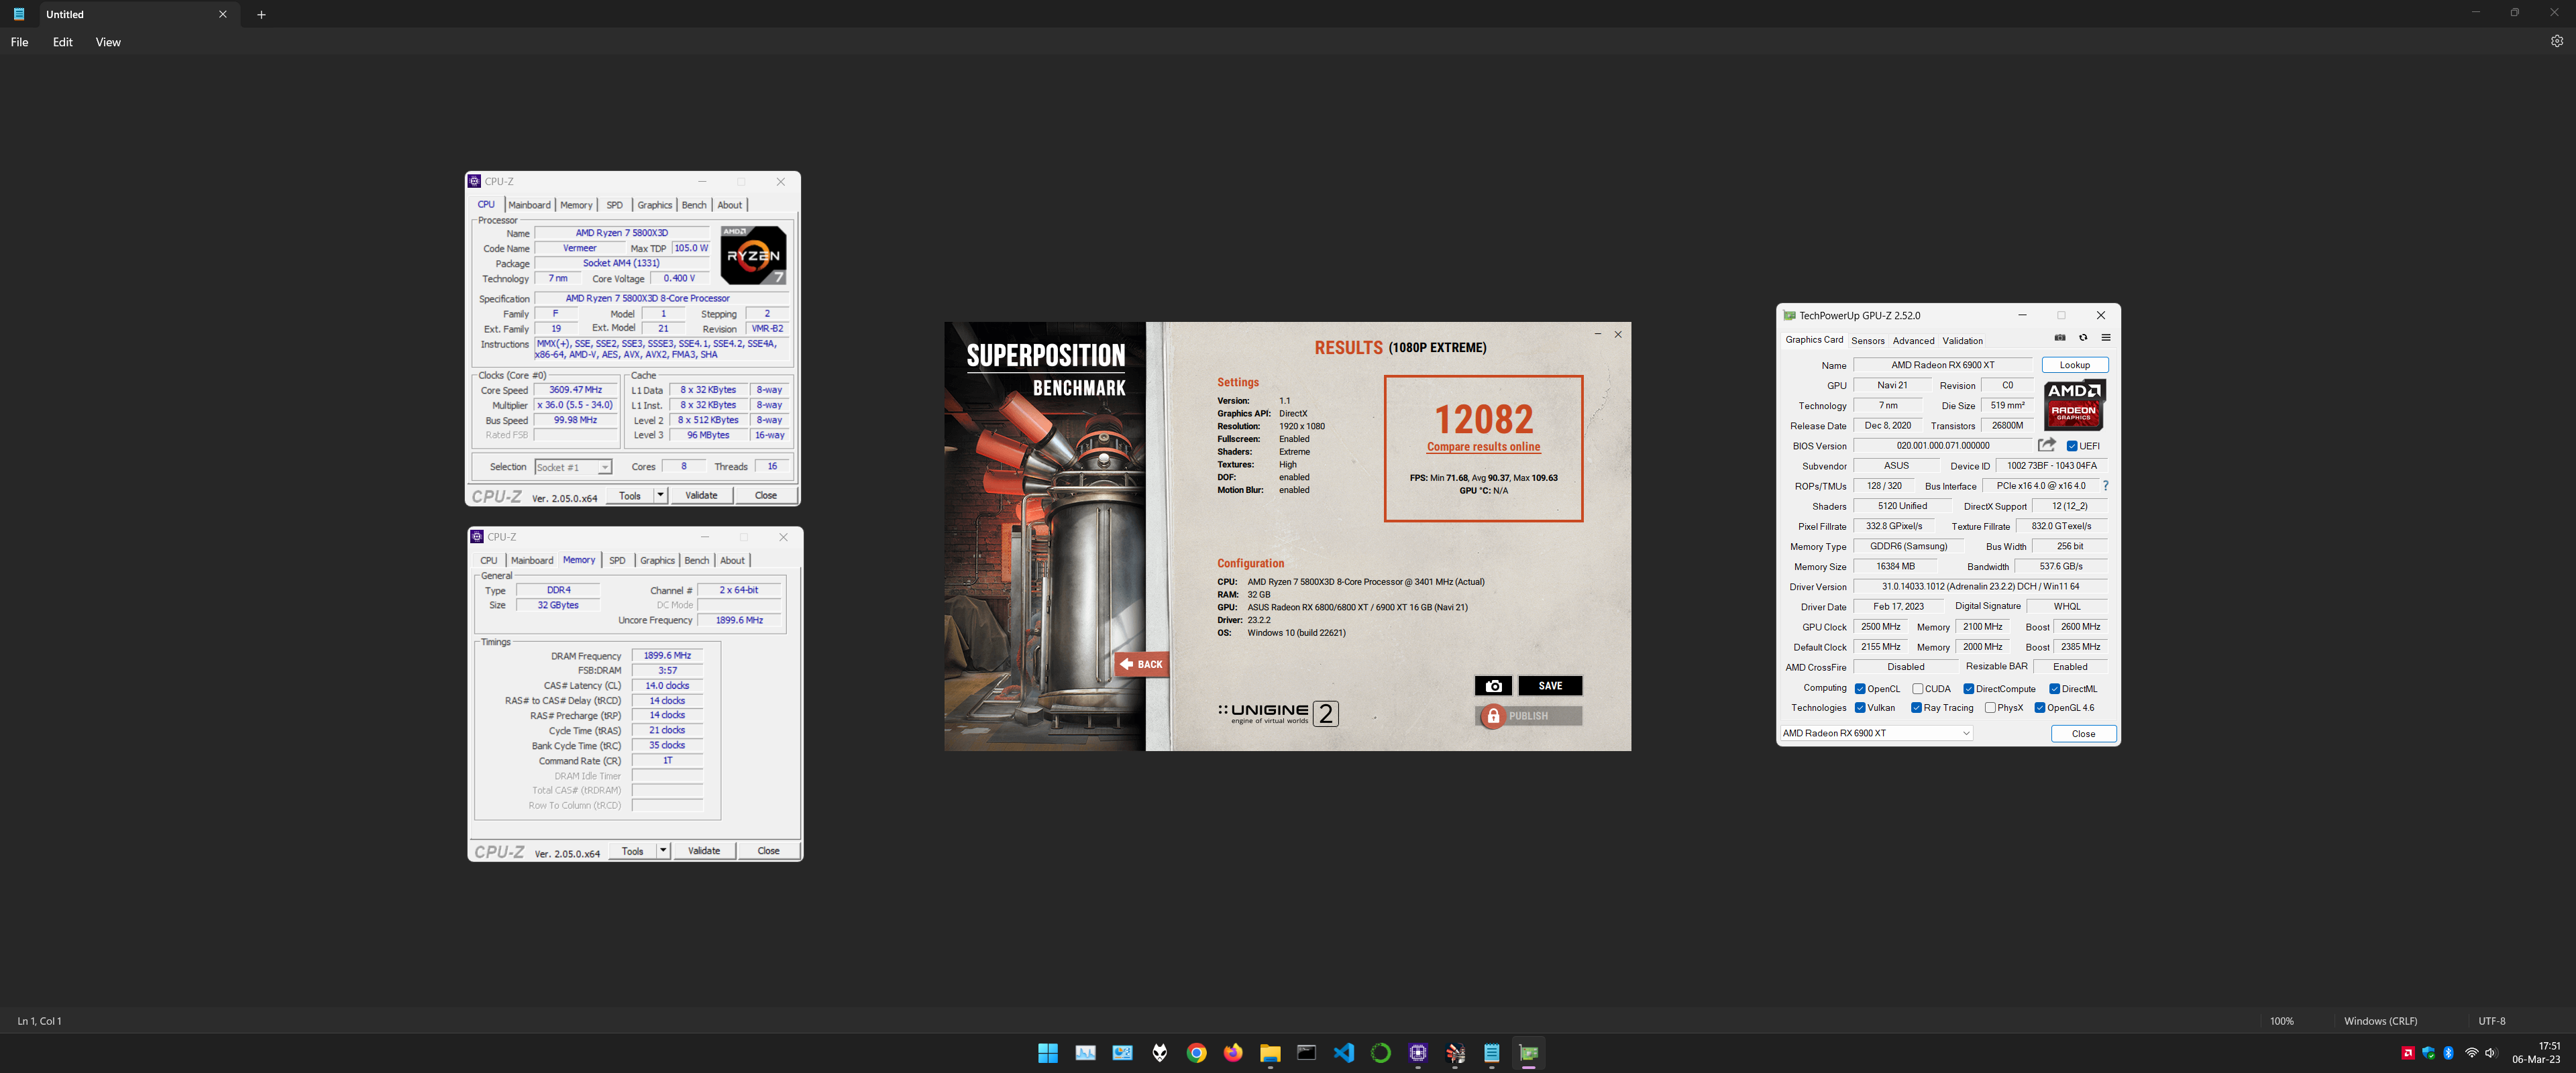Click the Notepad settings gear icon
This screenshot has width=2576, height=1073.
click(x=2556, y=42)
